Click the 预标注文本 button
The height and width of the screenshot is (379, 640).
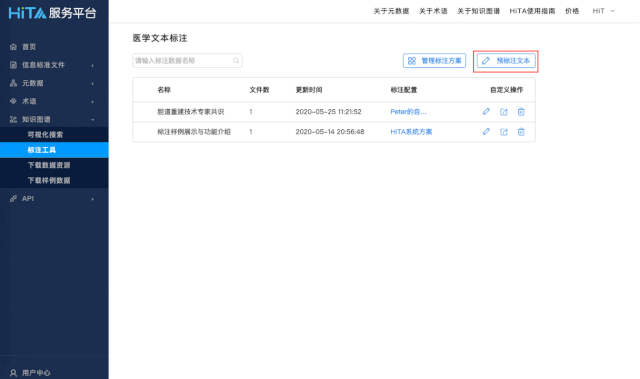[506, 61]
